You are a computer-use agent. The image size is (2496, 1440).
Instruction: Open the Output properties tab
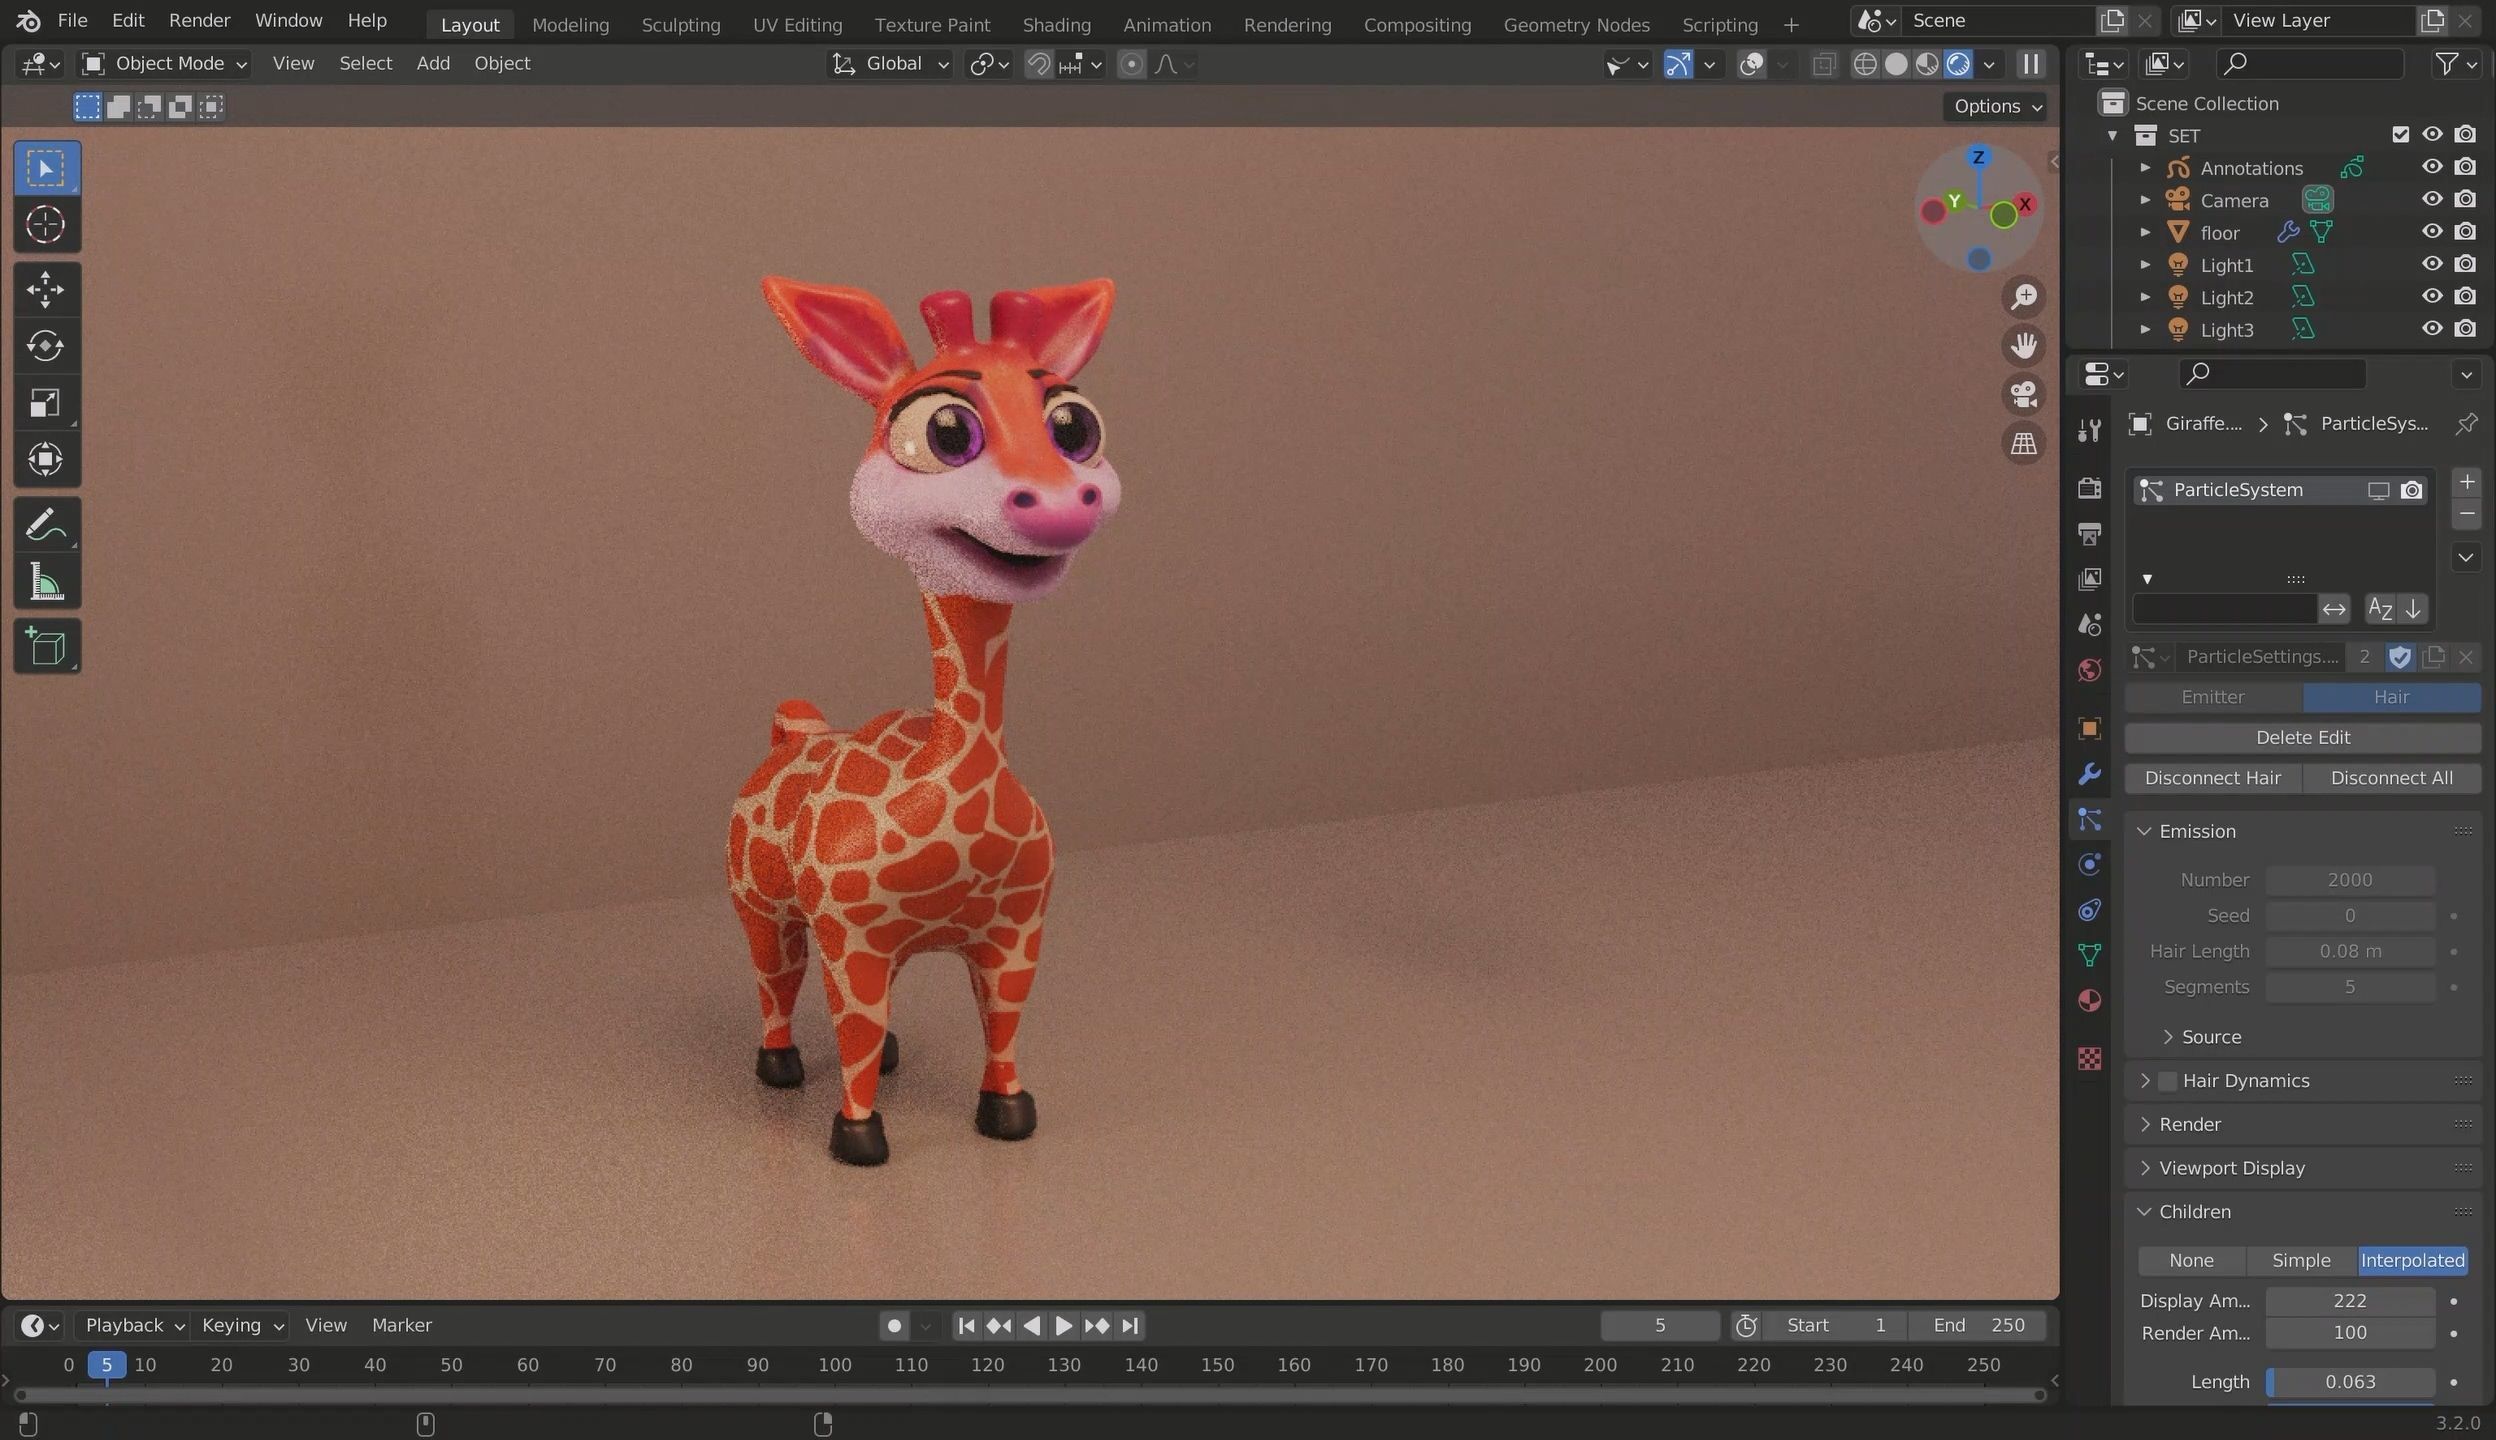[x=2089, y=534]
